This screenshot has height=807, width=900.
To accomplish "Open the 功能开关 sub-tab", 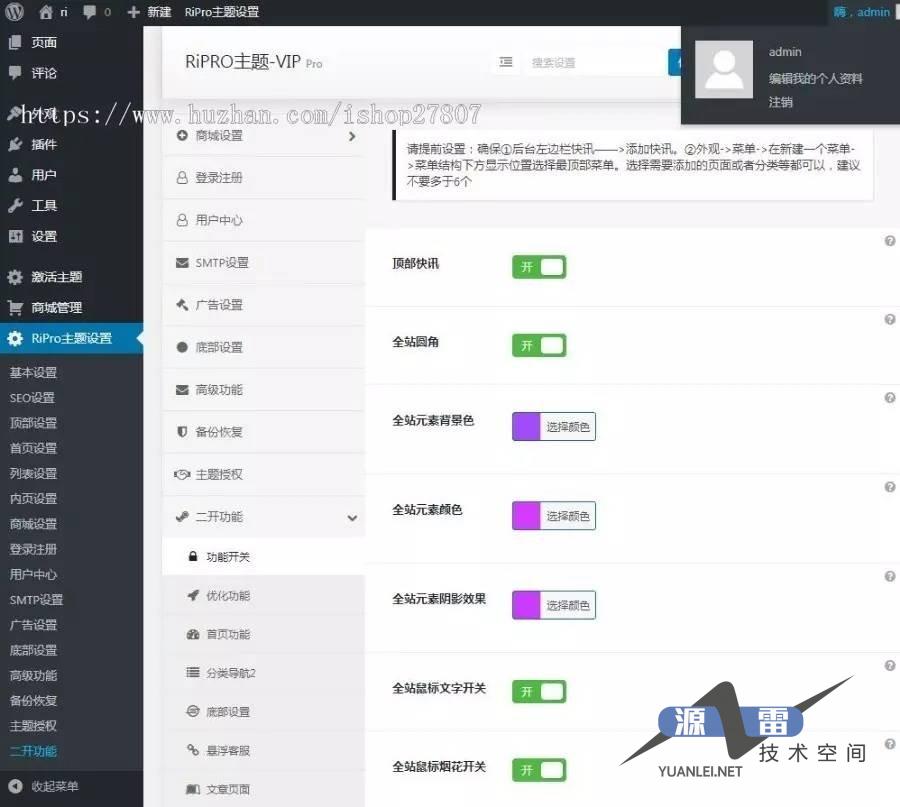I will pos(263,557).
